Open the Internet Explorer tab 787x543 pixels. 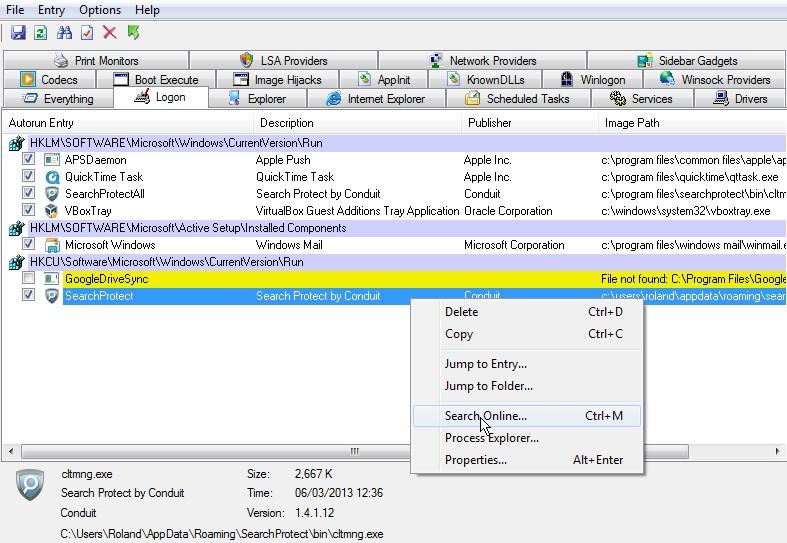pyautogui.click(x=376, y=99)
